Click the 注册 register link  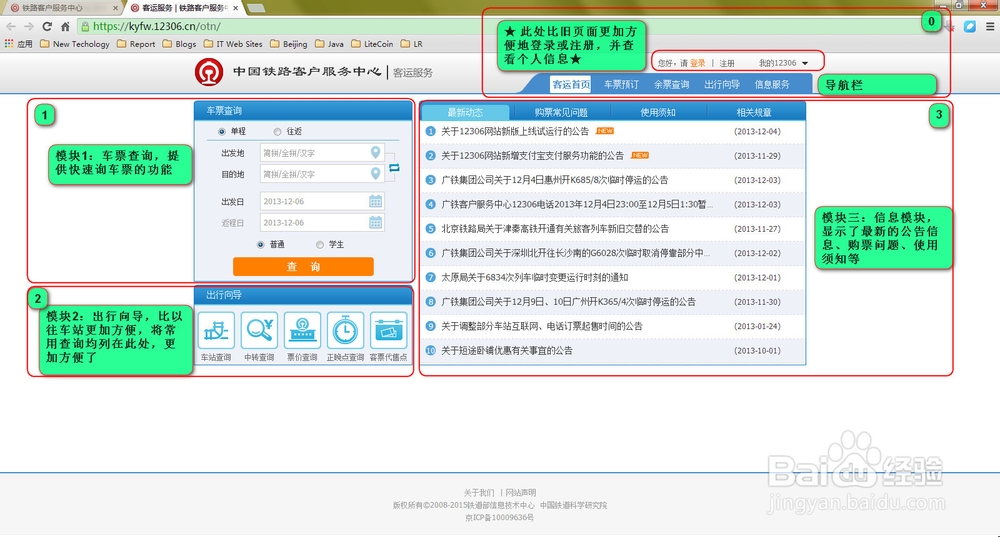tap(727, 63)
